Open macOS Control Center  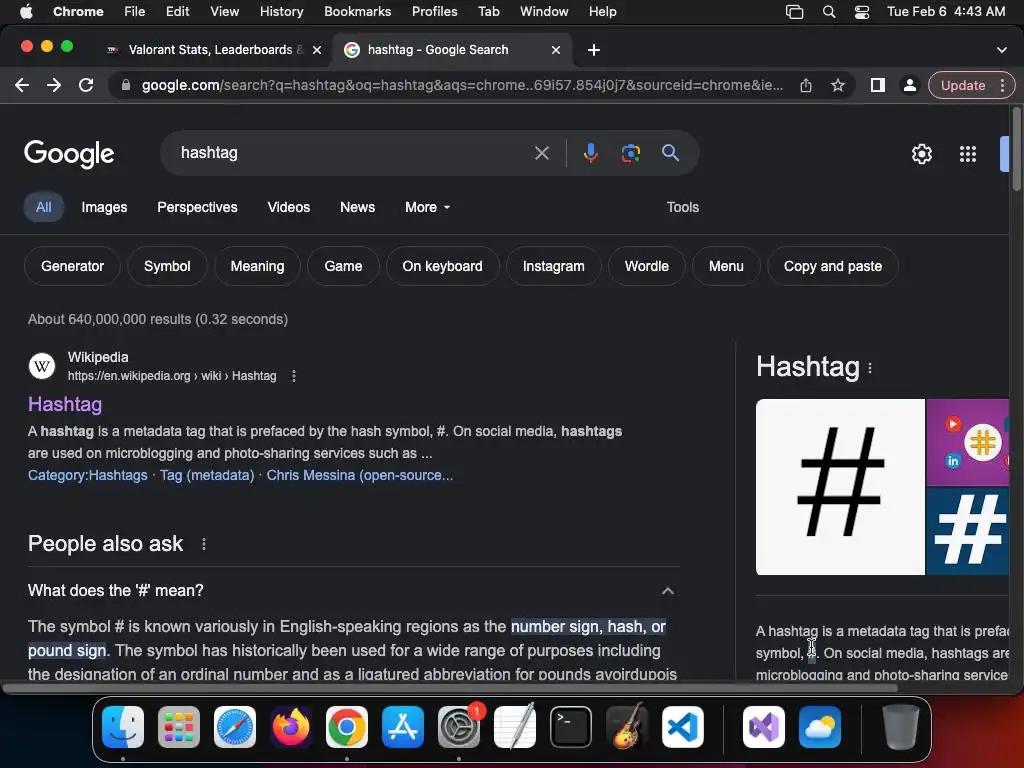862,12
